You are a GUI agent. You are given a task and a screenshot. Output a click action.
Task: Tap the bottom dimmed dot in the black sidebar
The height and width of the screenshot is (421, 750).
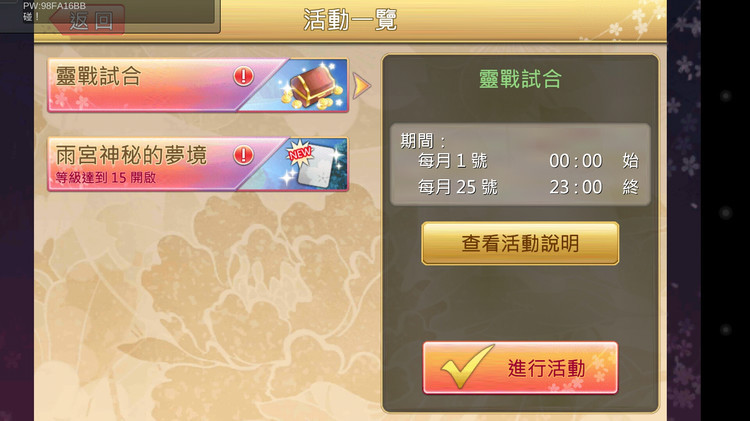pos(726,329)
